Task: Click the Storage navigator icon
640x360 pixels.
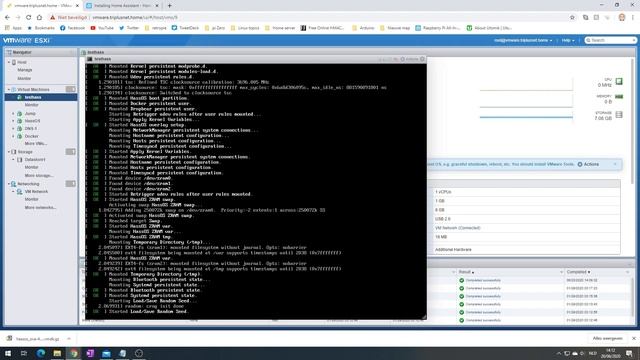Action: click(x=13, y=152)
